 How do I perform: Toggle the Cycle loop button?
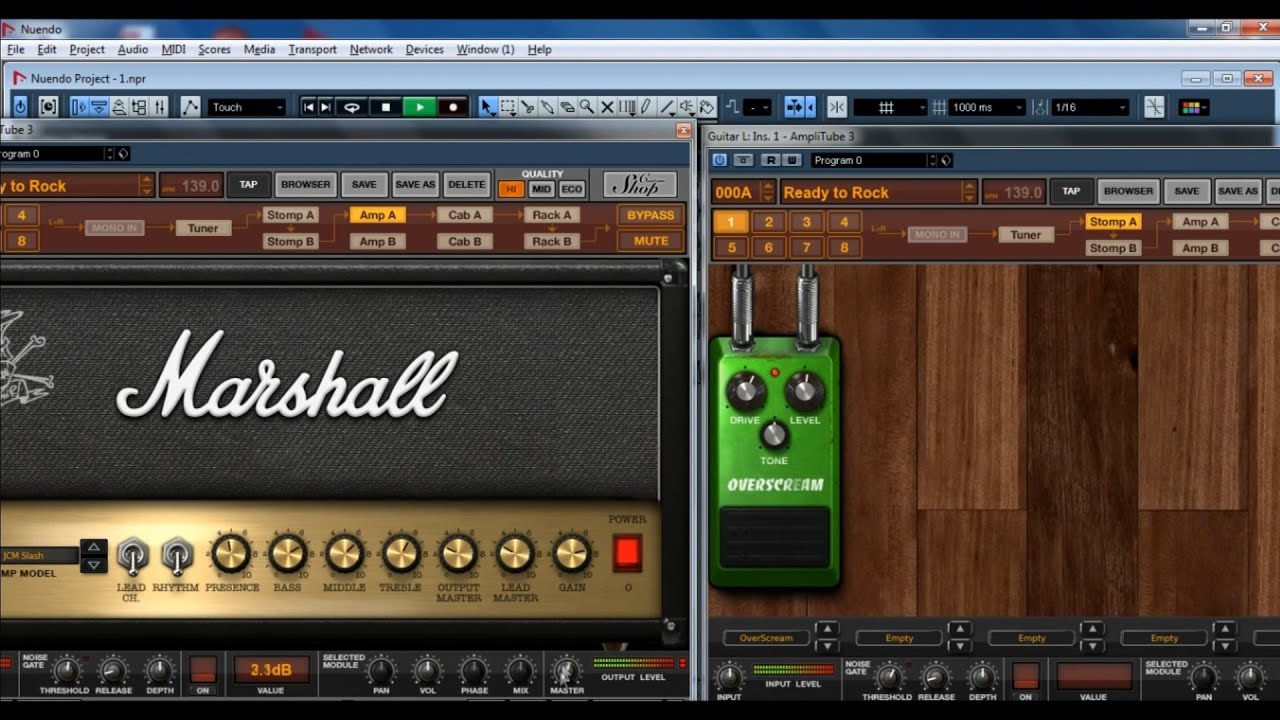[x=352, y=107]
